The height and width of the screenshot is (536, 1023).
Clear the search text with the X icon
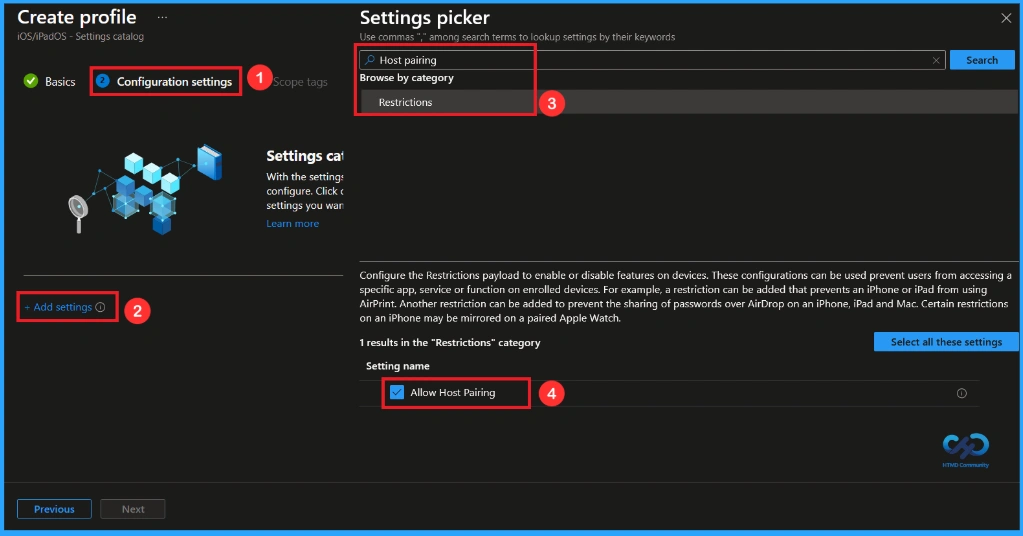point(936,60)
